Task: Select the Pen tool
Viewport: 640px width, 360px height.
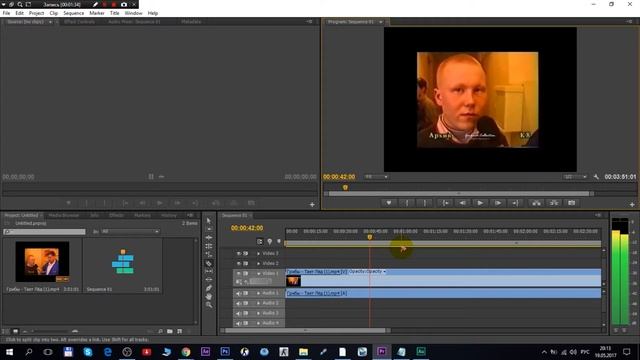Action: (209, 288)
